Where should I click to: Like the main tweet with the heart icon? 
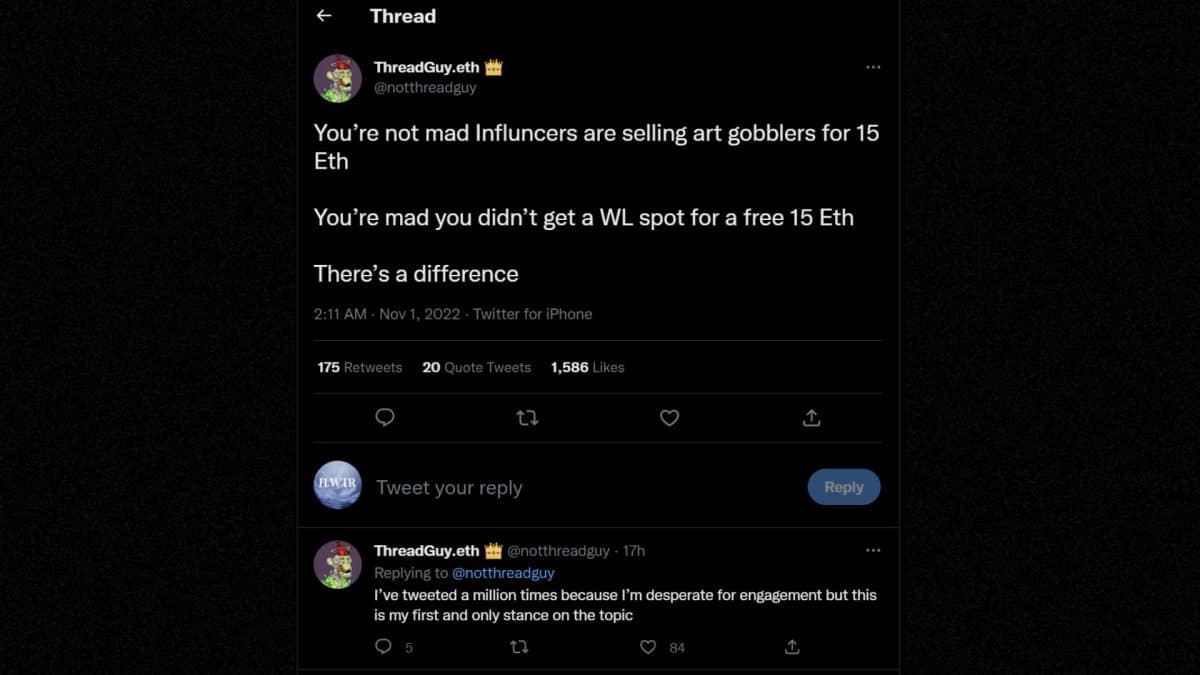(669, 418)
